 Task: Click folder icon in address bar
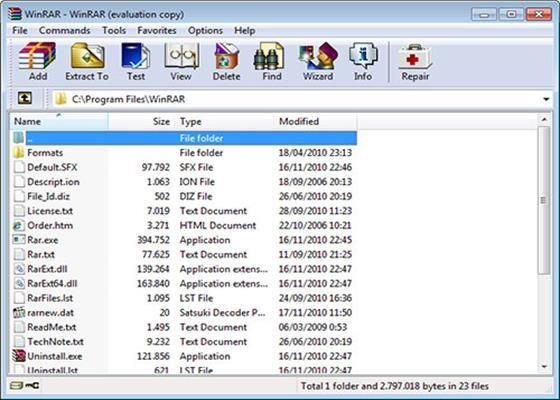click(x=61, y=99)
